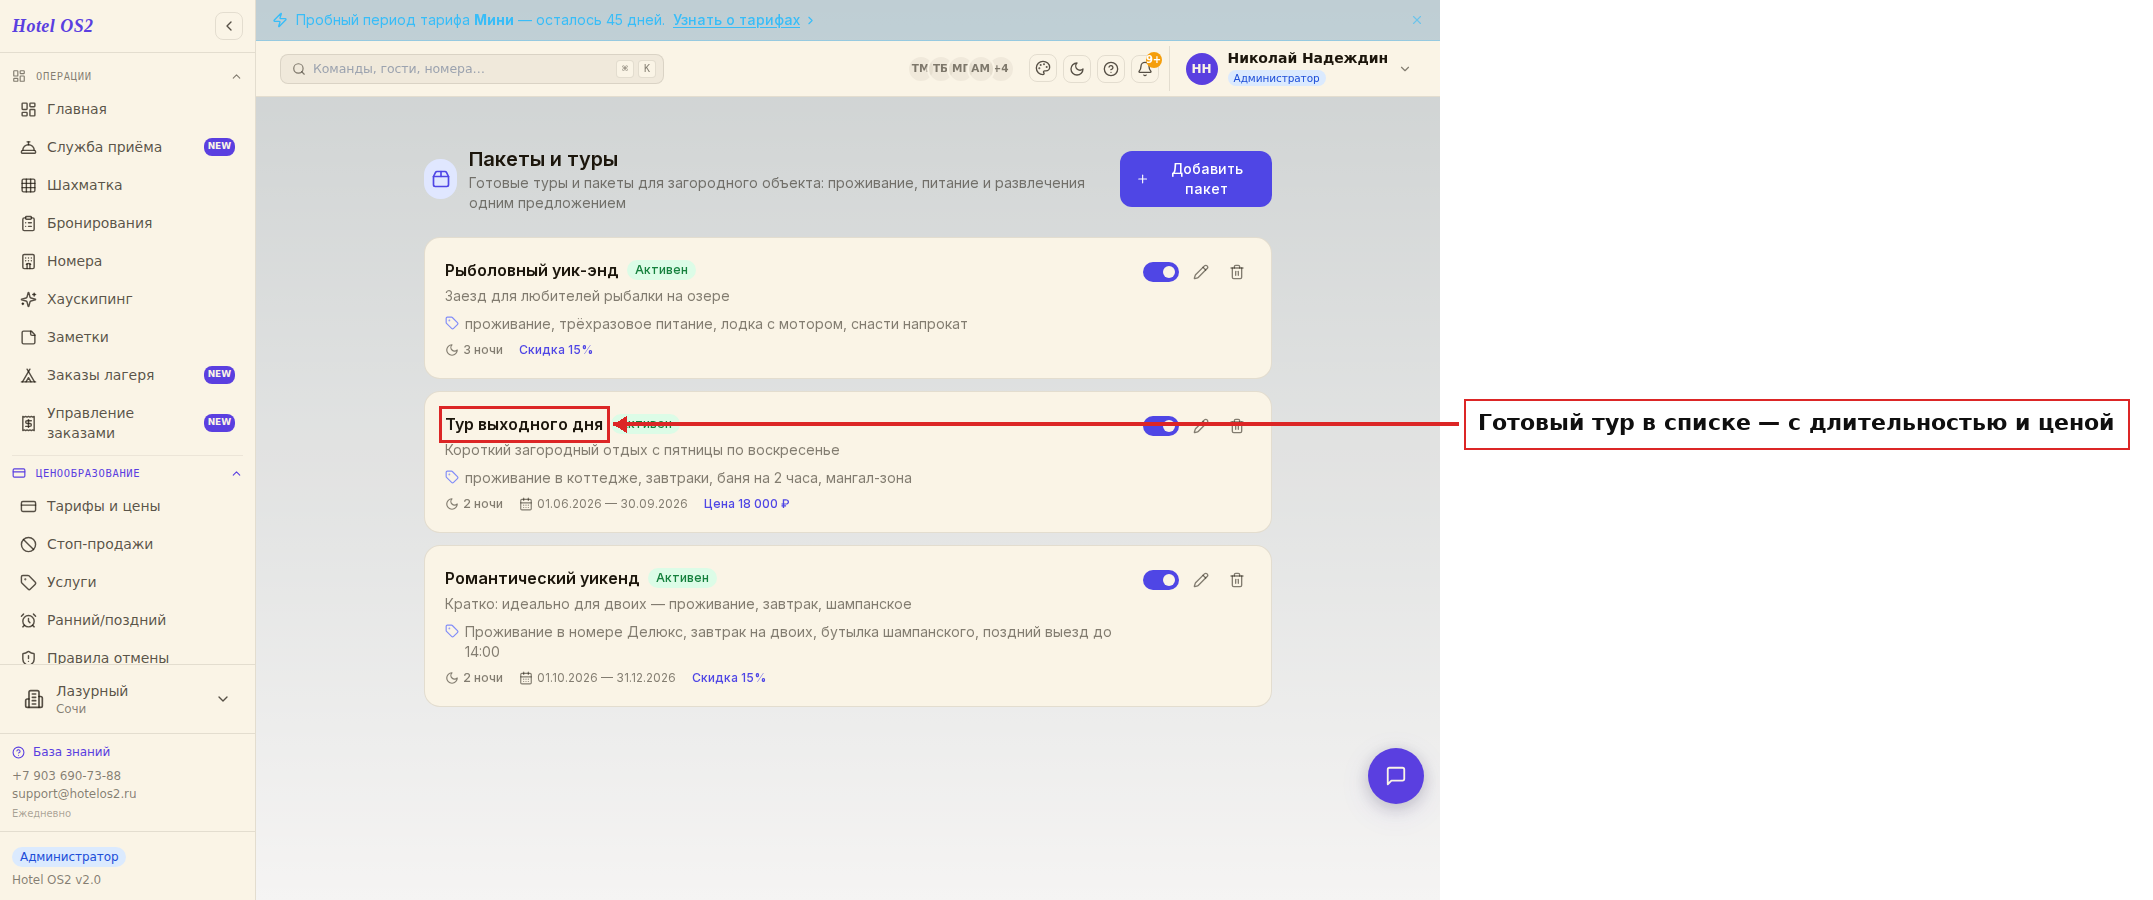Switch to dark mode moon icon
The width and height of the screenshot is (2153, 900).
click(1077, 69)
